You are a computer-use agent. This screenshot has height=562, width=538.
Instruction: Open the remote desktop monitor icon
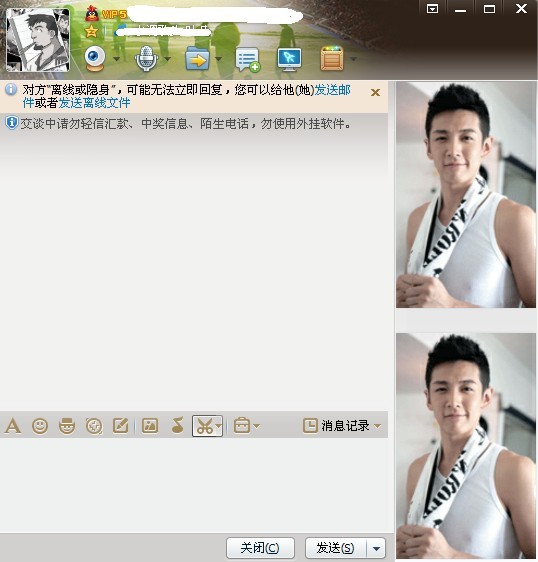click(290, 59)
